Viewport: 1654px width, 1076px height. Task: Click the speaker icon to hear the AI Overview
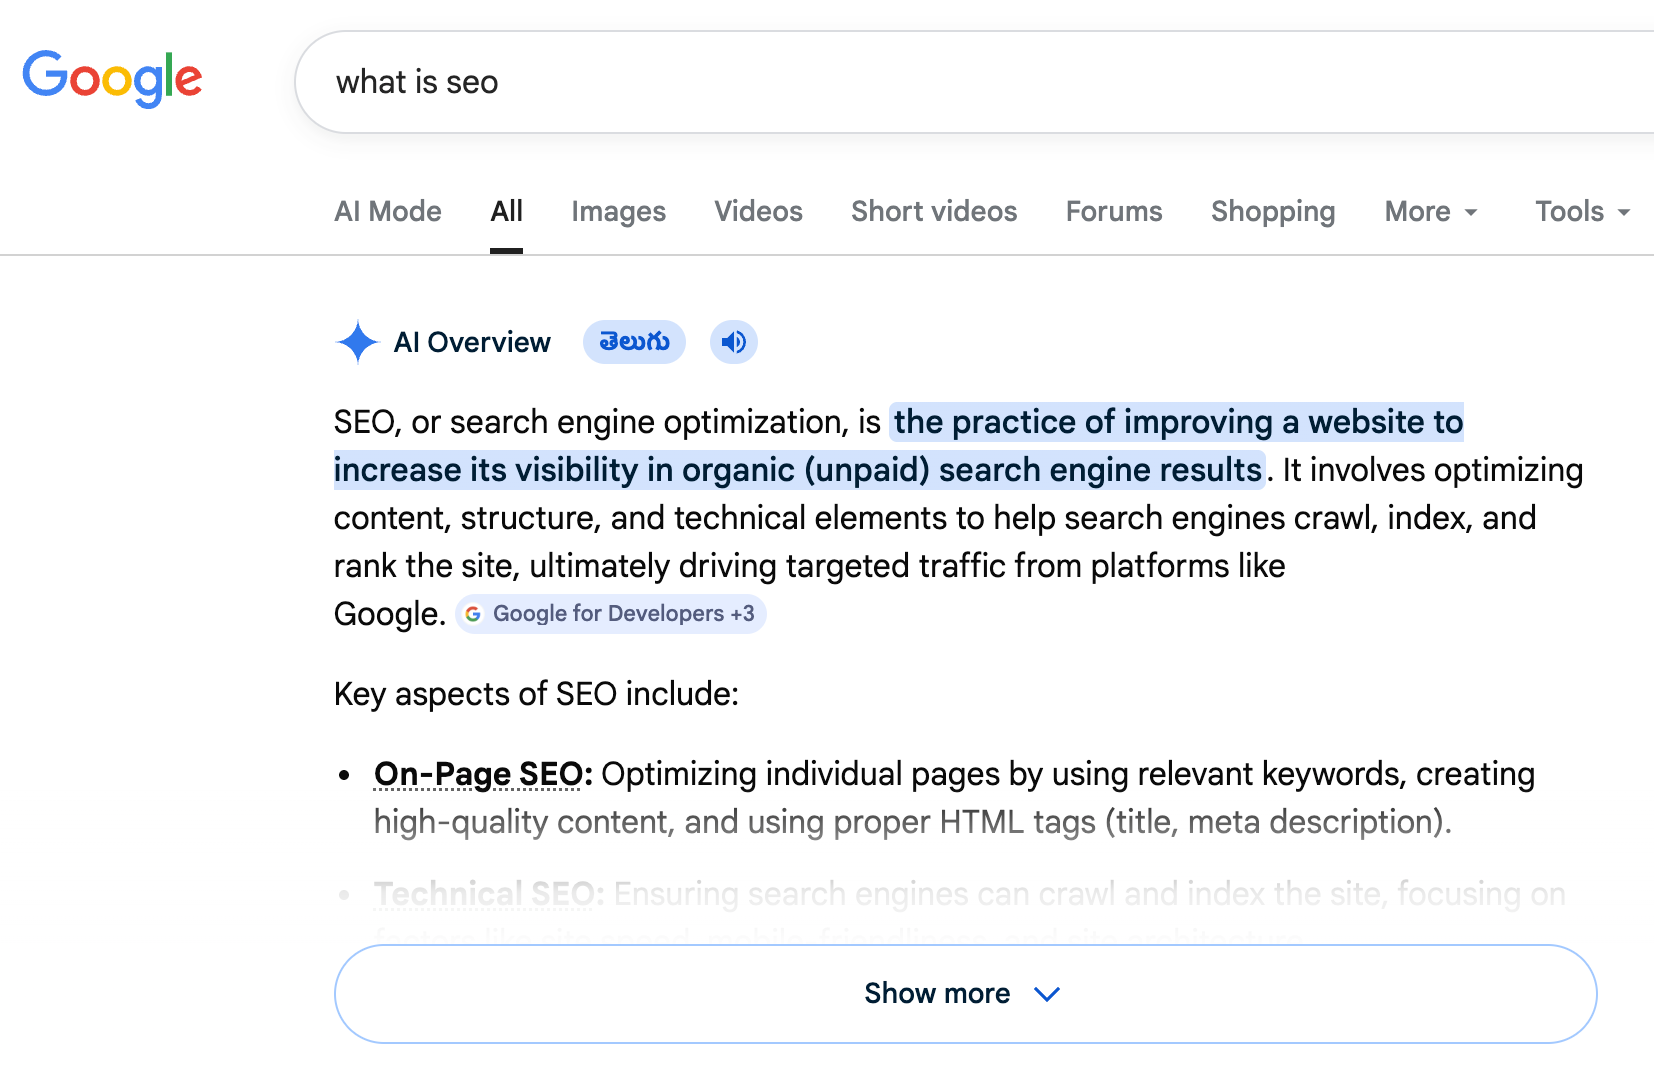(x=733, y=342)
